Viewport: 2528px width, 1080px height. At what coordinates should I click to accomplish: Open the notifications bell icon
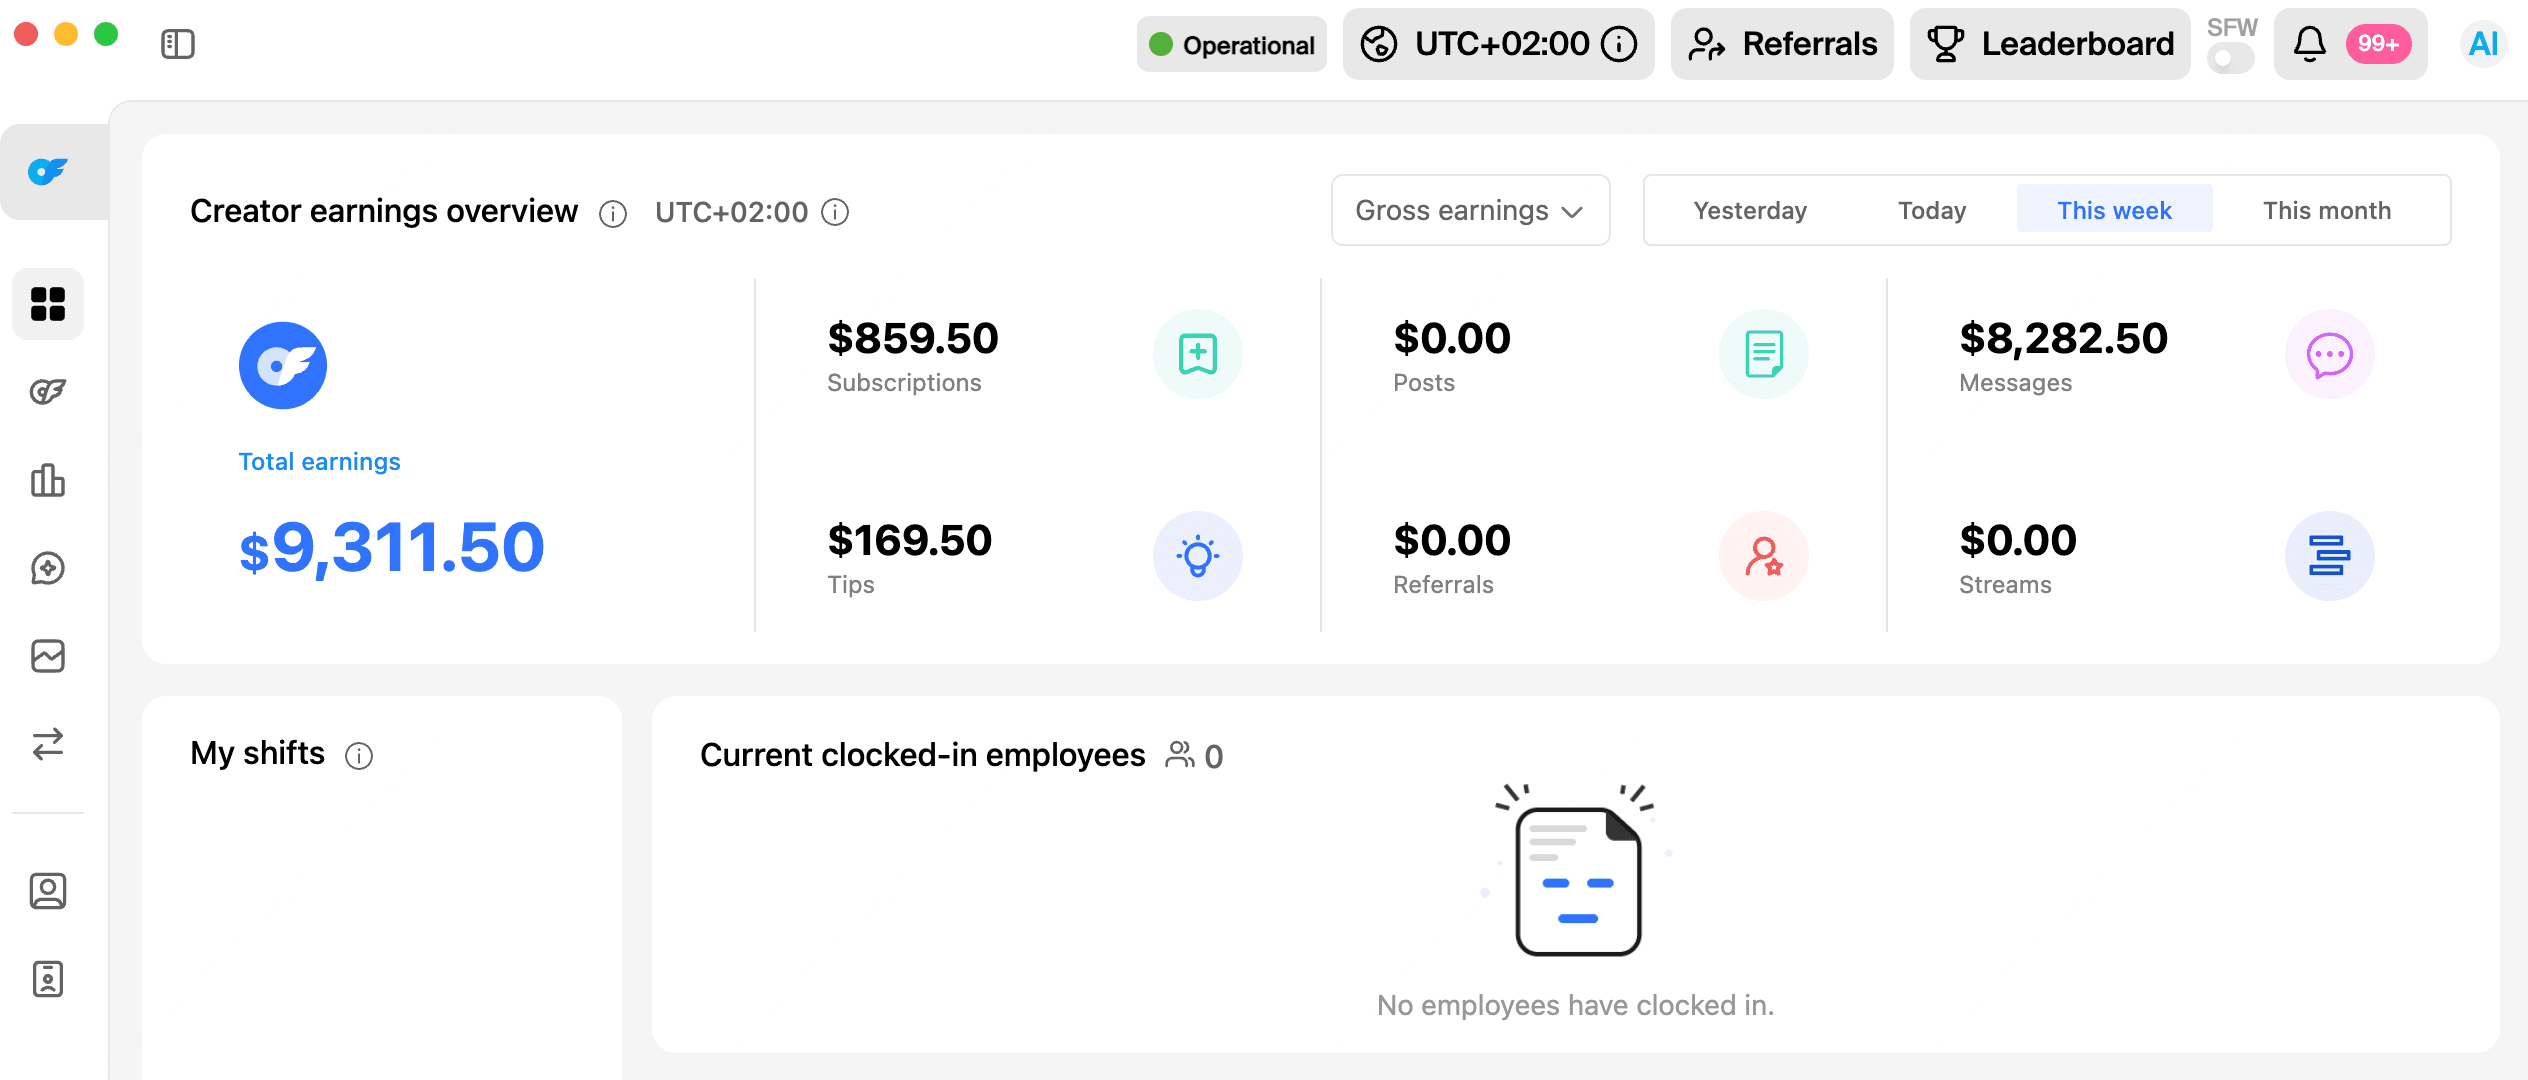[2309, 44]
